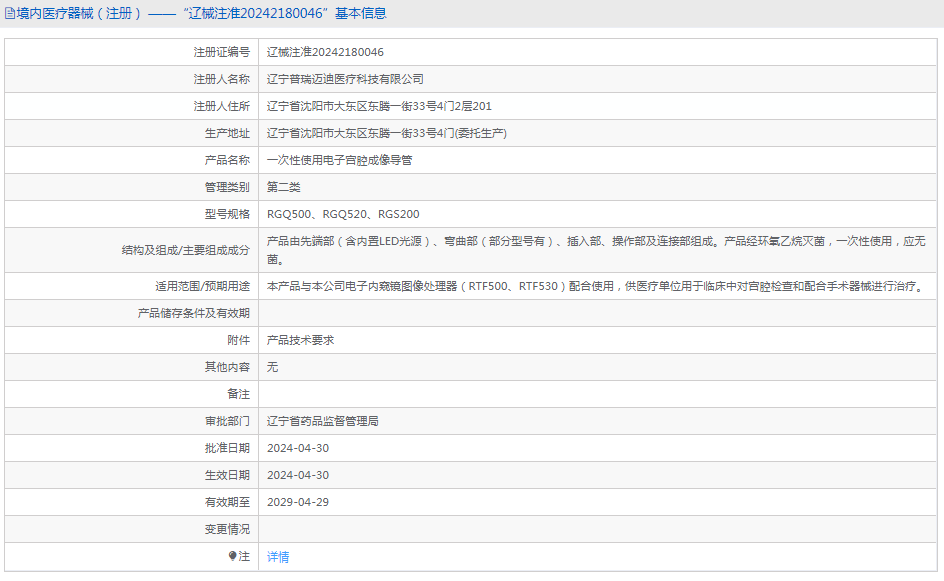Click the value 第二类
Viewport: 944px width, 581px height.
[x=284, y=187]
